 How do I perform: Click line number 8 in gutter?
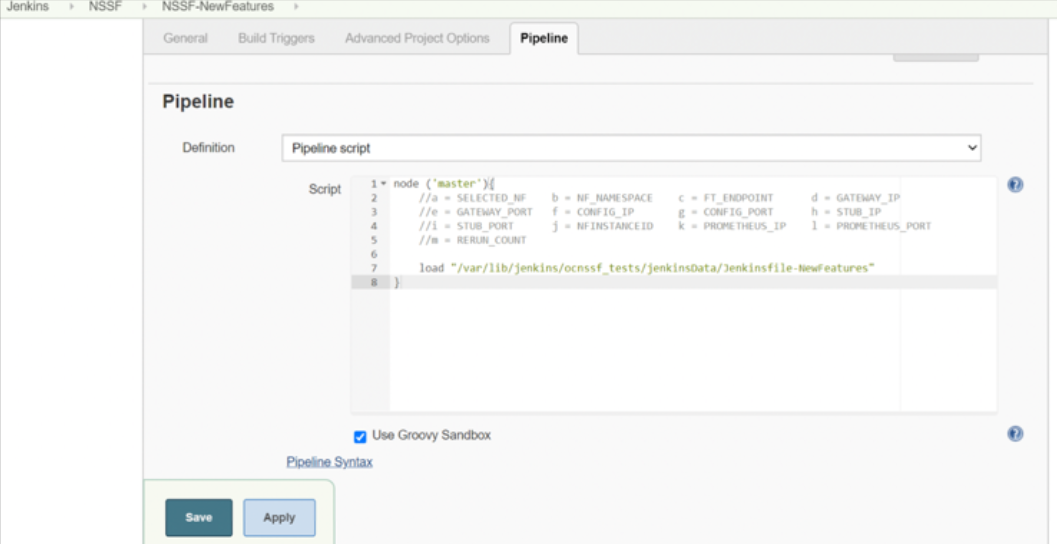click(x=374, y=282)
